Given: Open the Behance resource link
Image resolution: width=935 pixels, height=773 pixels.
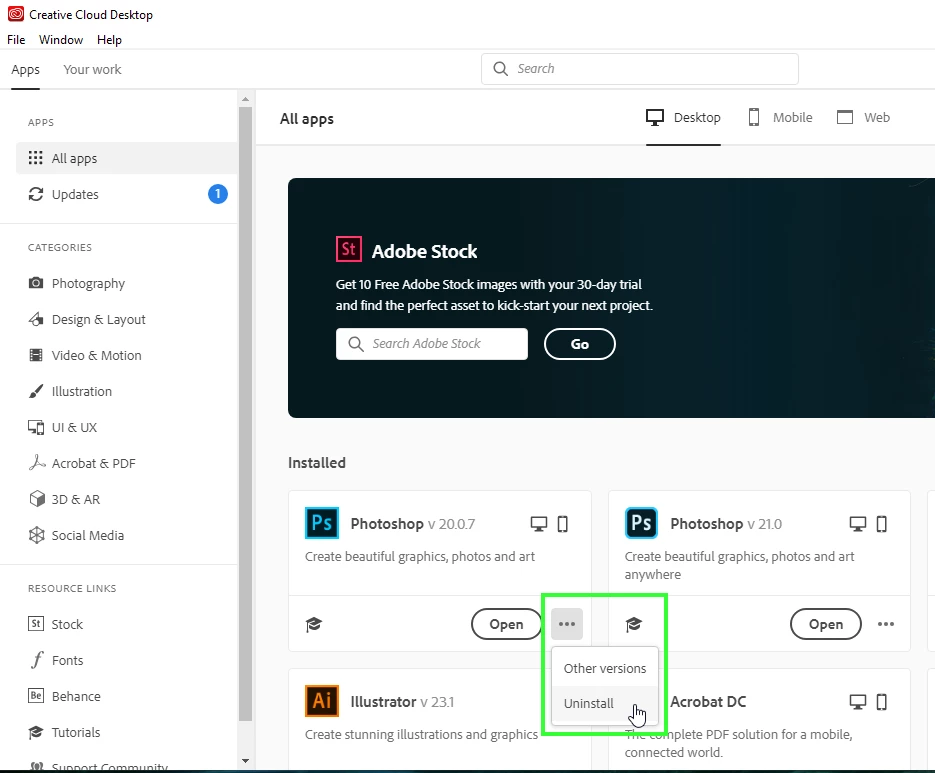Looking at the screenshot, I should point(76,697).
